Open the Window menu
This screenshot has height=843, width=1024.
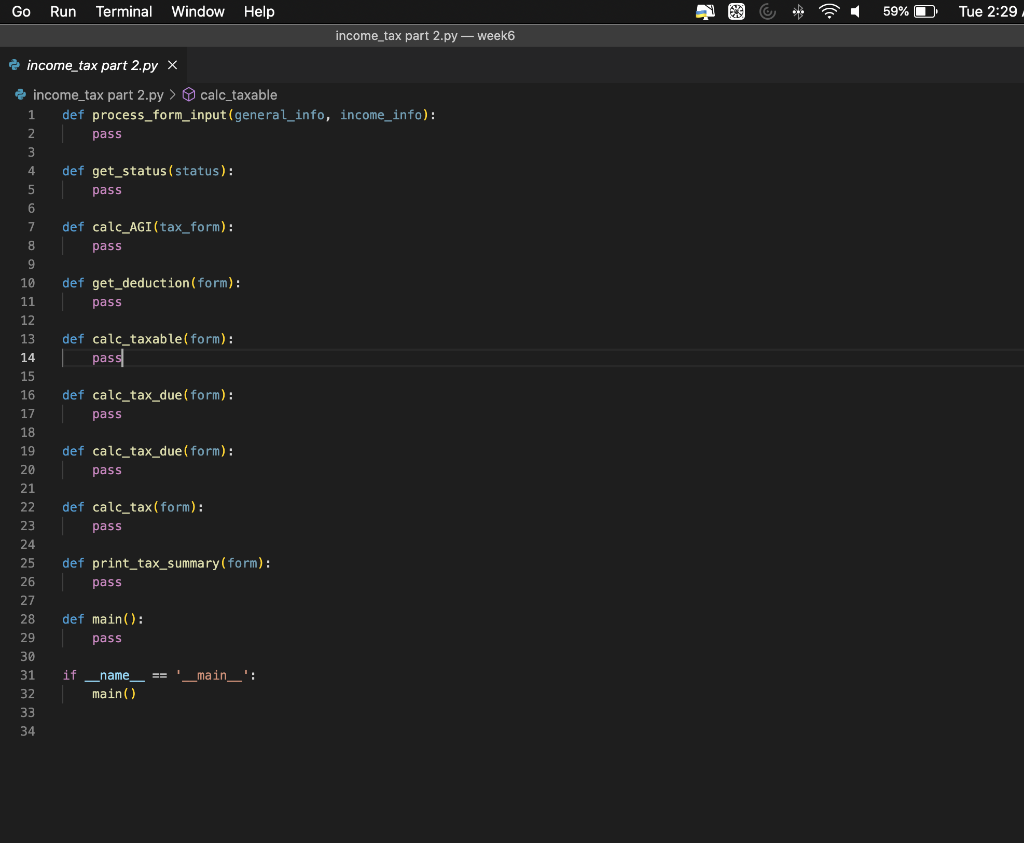[x=198, y=12]
